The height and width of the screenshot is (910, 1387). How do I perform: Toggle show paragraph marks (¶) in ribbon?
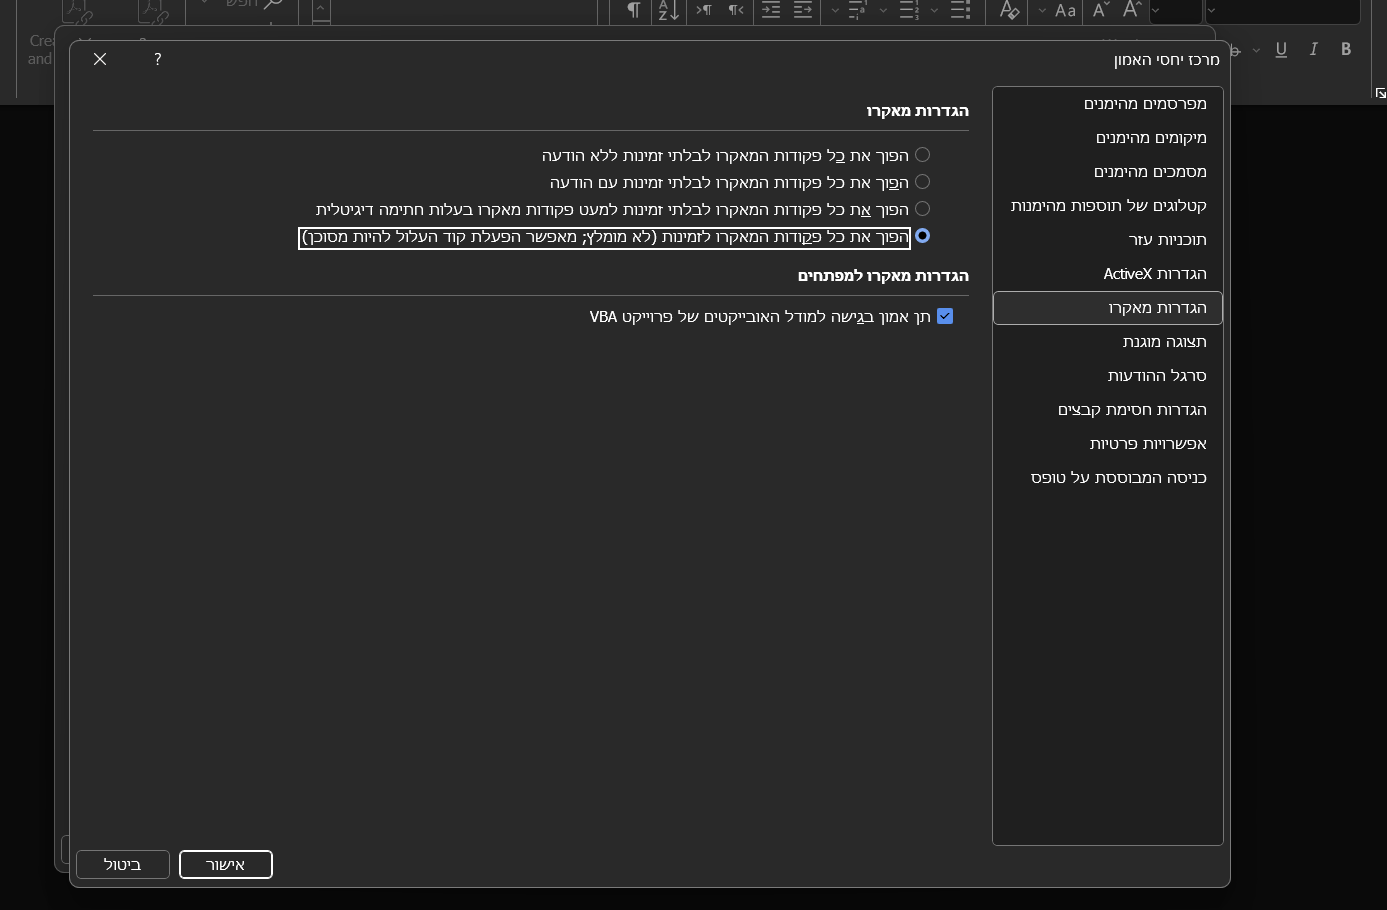click(x=633, y=10)
